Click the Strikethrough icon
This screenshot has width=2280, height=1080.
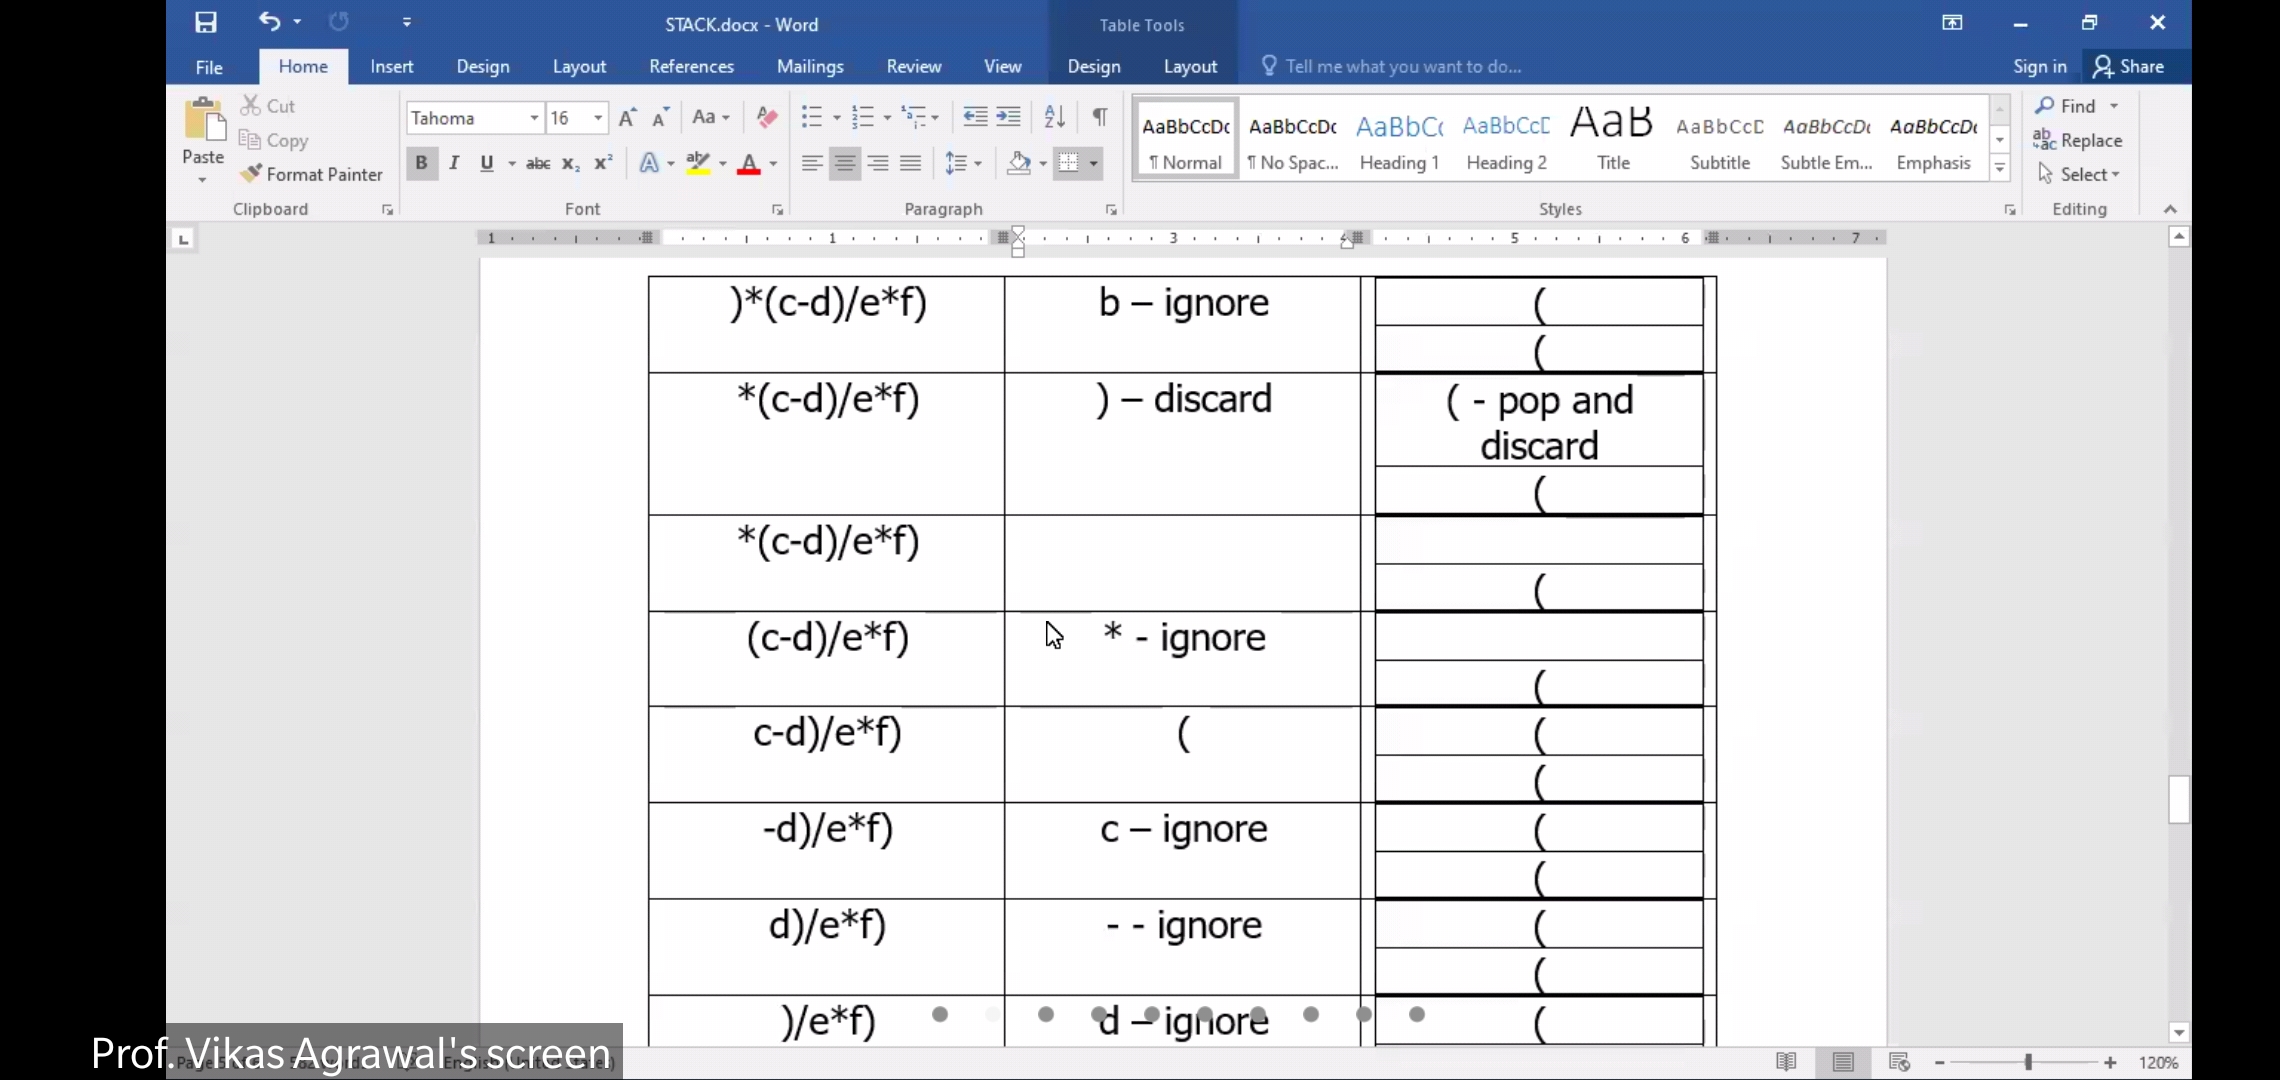[x=538, y=163]
